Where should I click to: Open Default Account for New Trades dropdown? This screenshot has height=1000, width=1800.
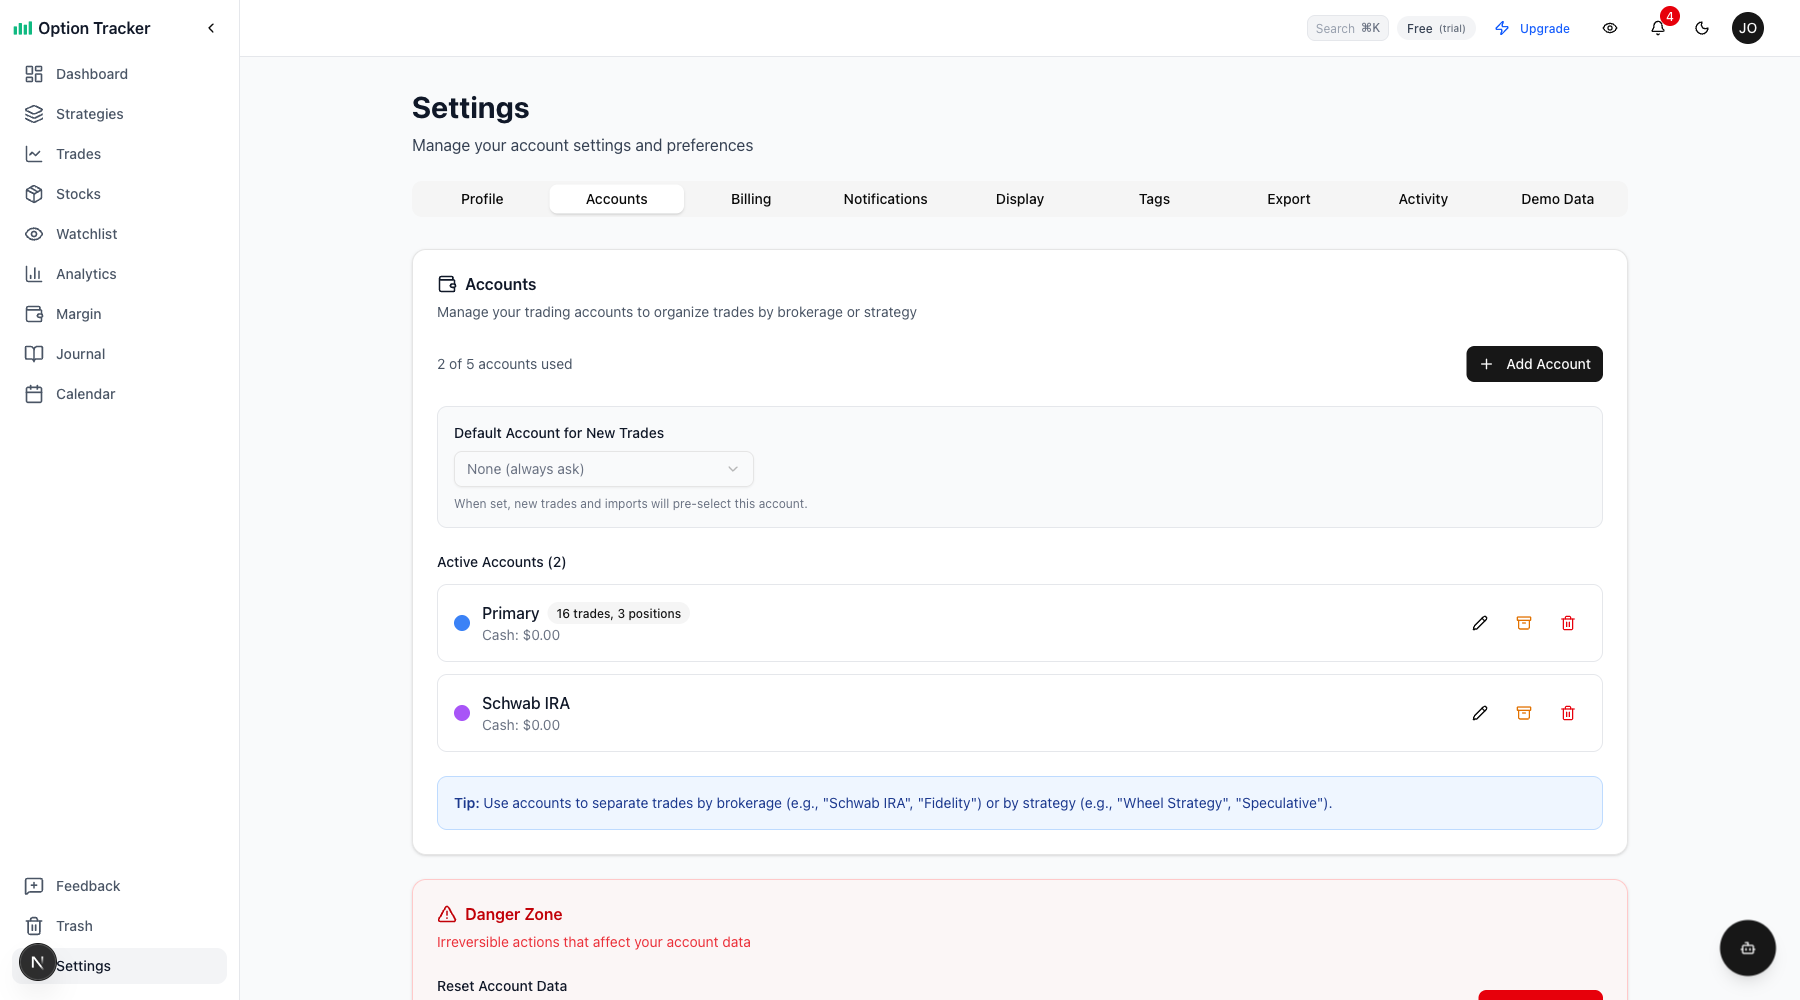tap(603, 469)
